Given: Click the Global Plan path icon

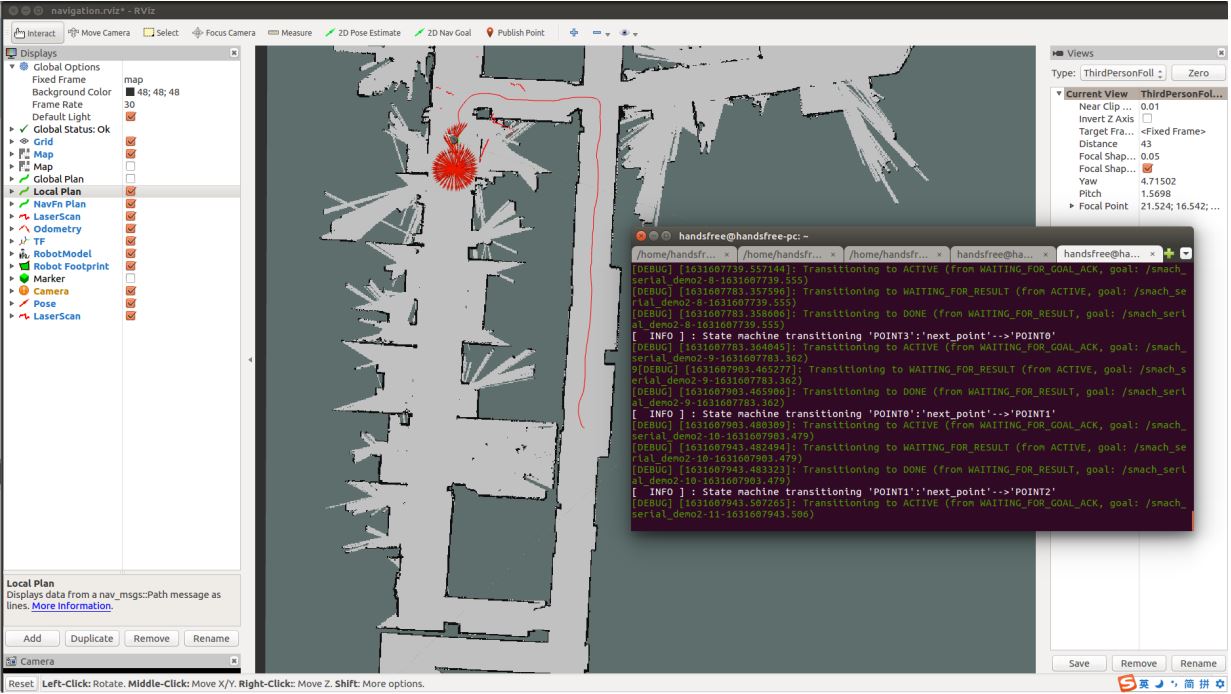Looking at the screenshot, I should tap(24, 179).
